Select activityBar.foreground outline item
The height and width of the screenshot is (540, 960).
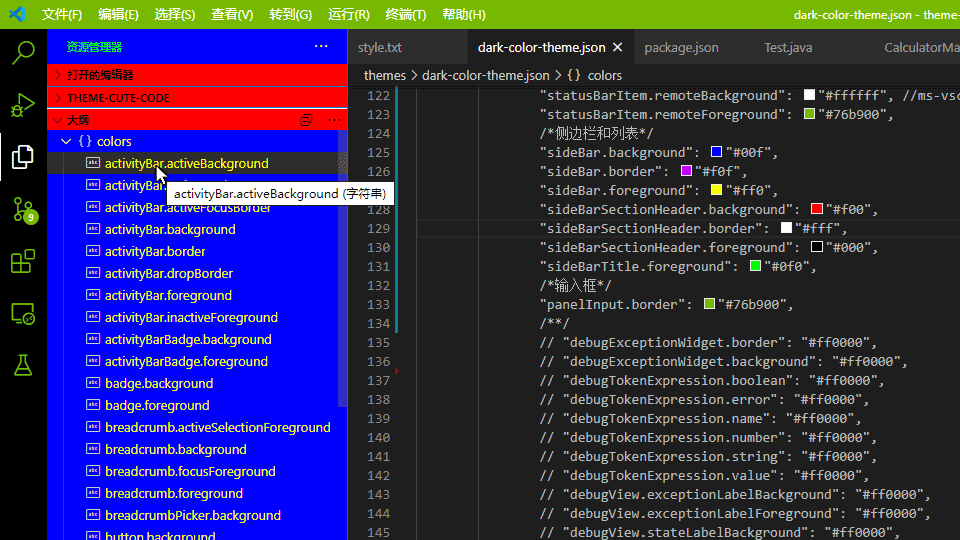[x=192, y=295]
